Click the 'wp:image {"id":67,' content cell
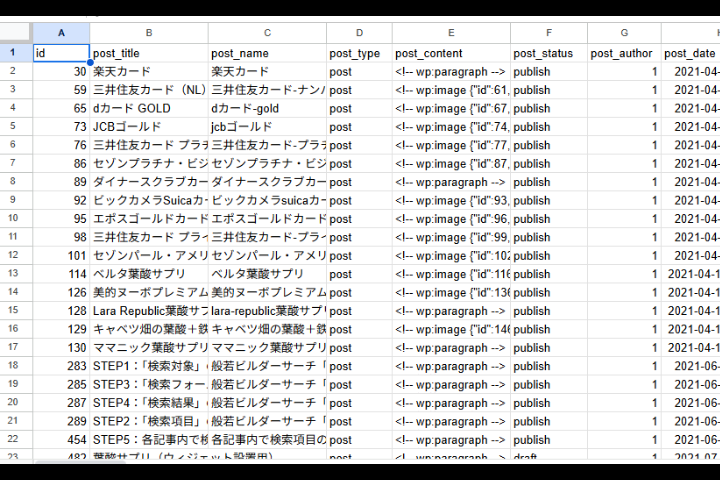Screen dimensions: 720x480 [451, 108]
